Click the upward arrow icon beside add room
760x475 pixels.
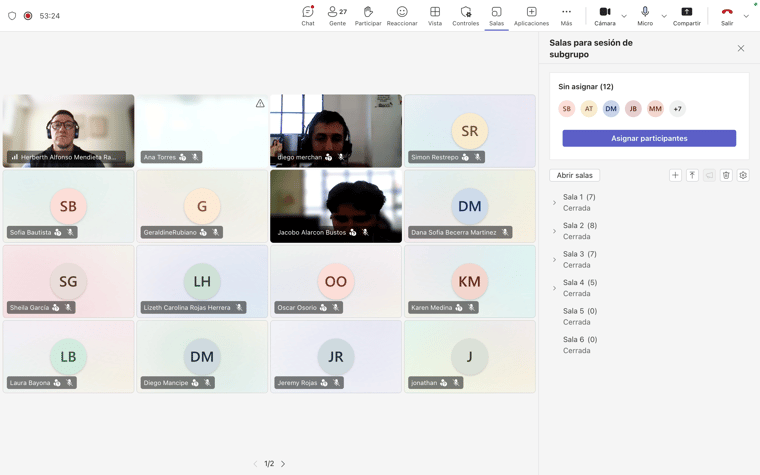692,175
